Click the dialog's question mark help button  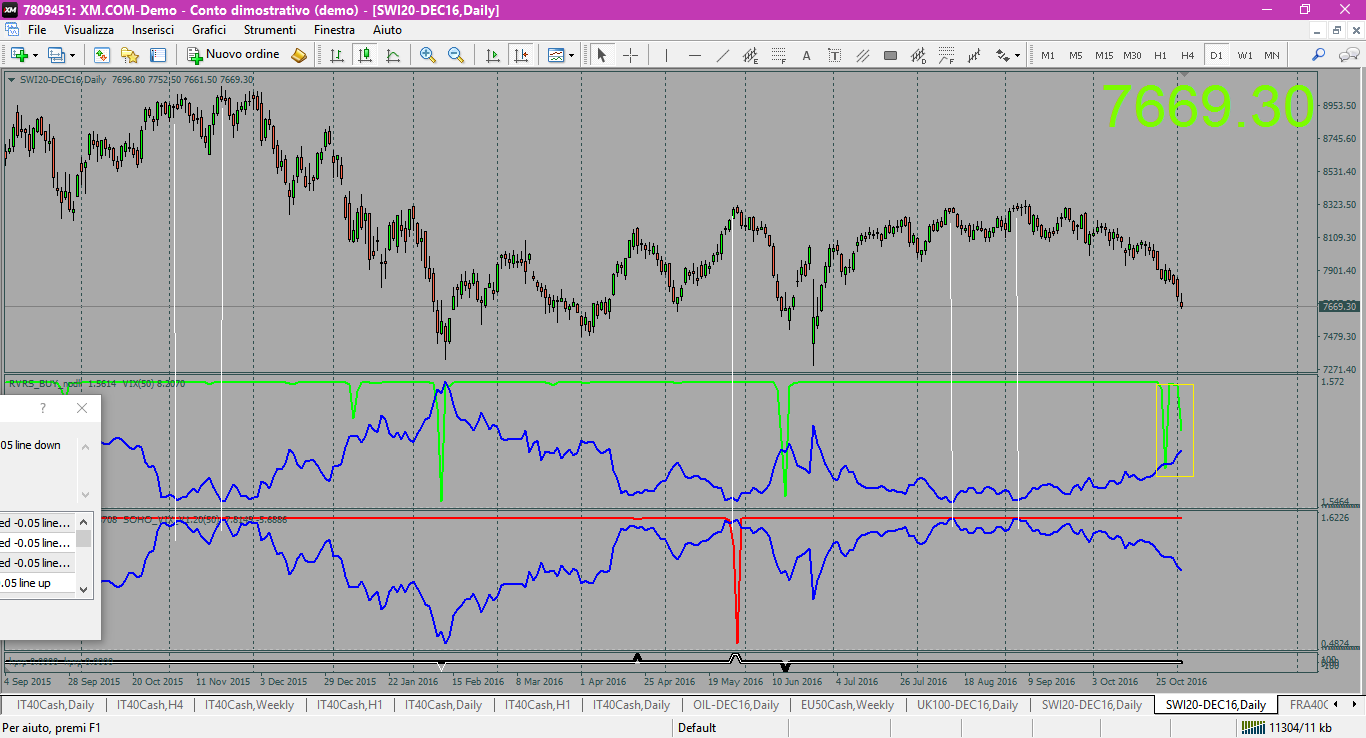43,408
